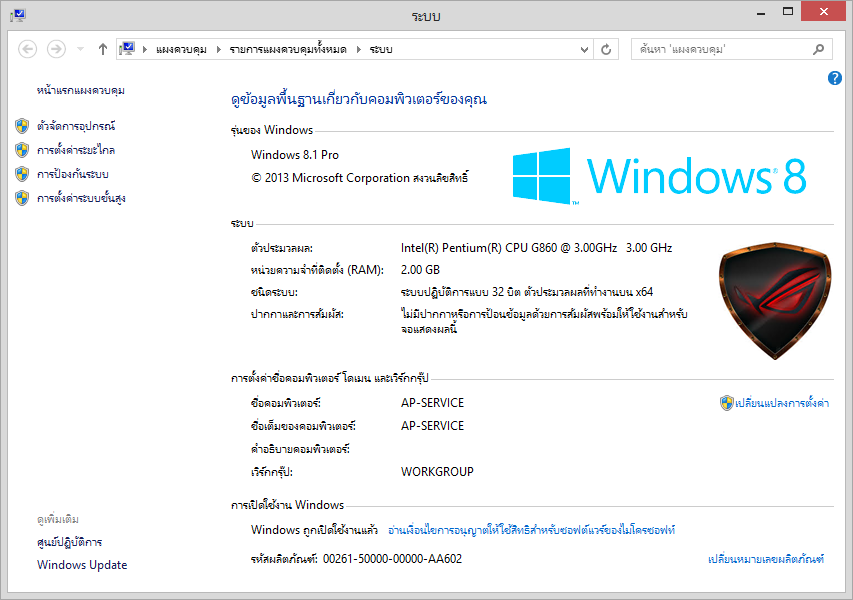Open address bar history dropdown
Image resolution: width=853 pixels, height=600 pixels.
[584, 50]
